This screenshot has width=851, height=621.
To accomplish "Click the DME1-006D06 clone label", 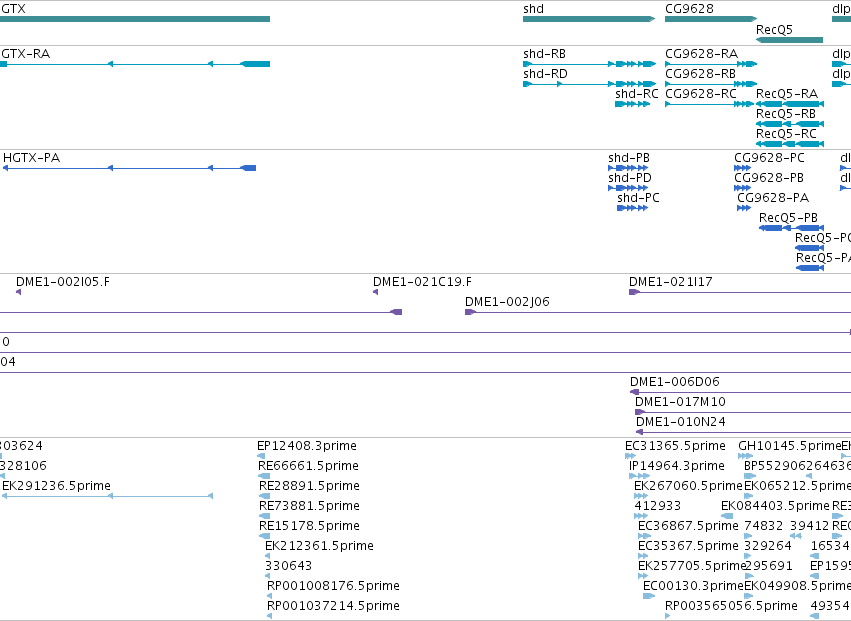I will [x=675, y=382].
